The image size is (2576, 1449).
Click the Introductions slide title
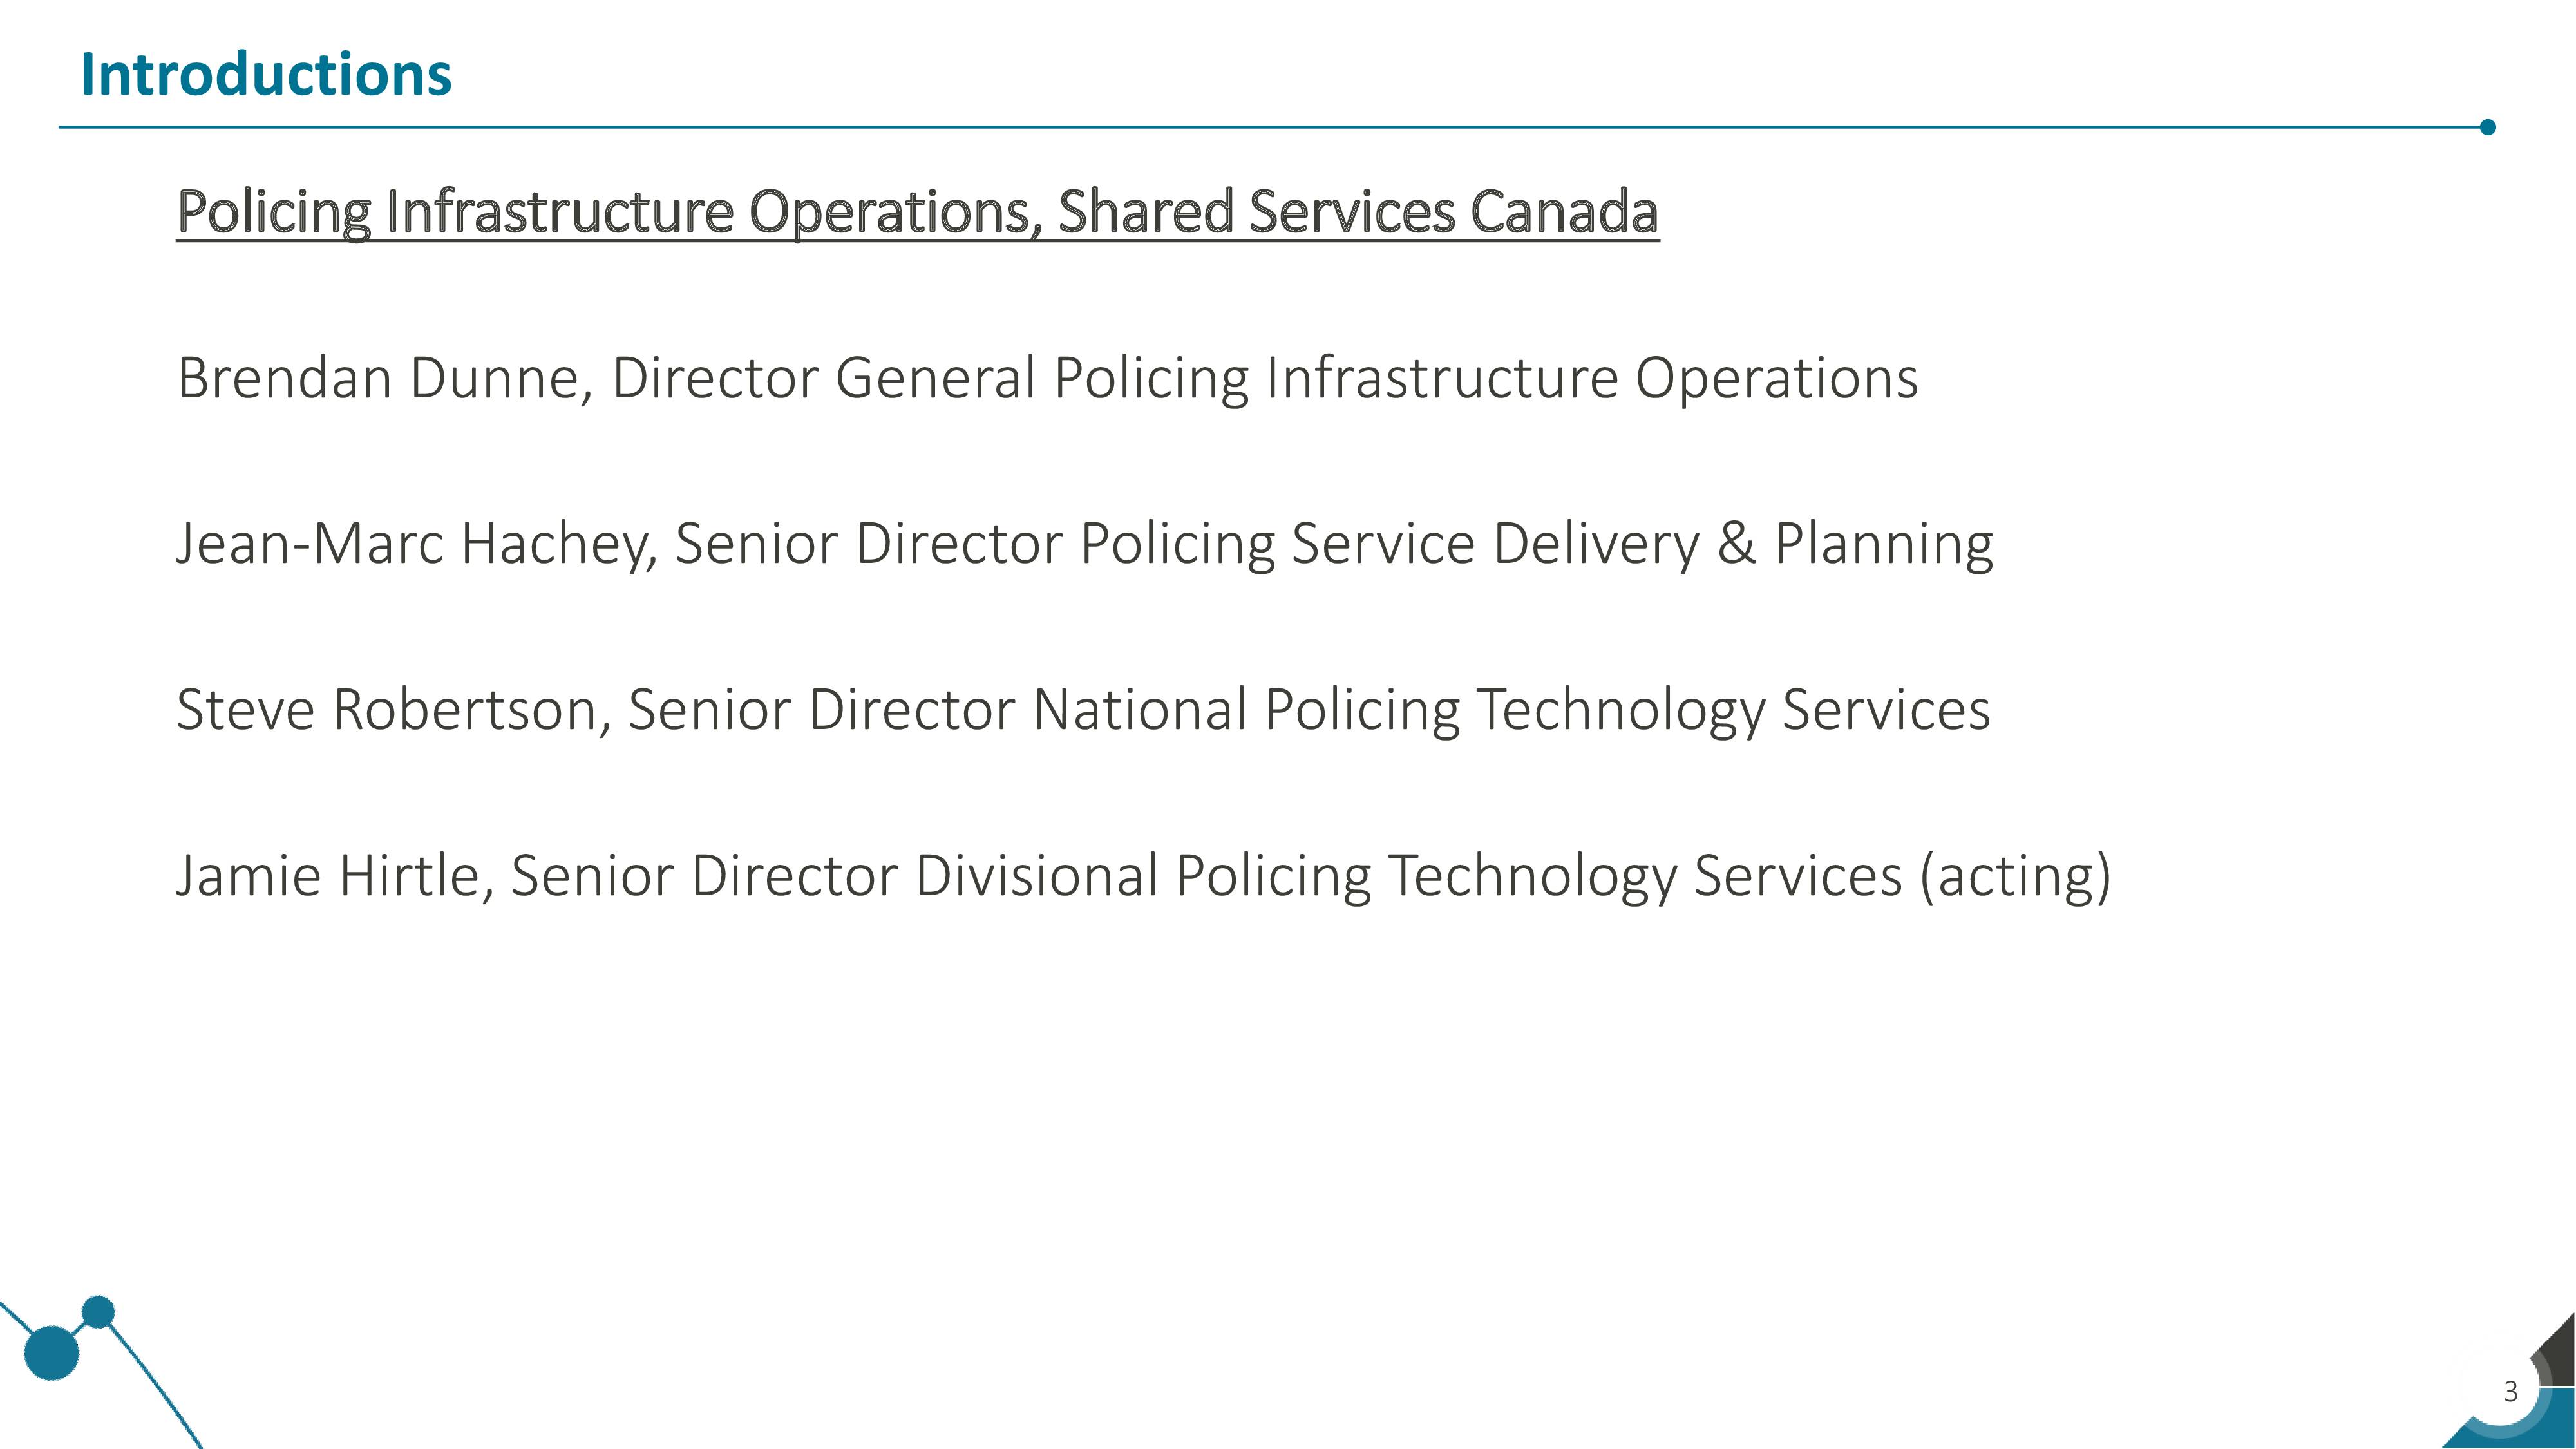coord(266,75)
